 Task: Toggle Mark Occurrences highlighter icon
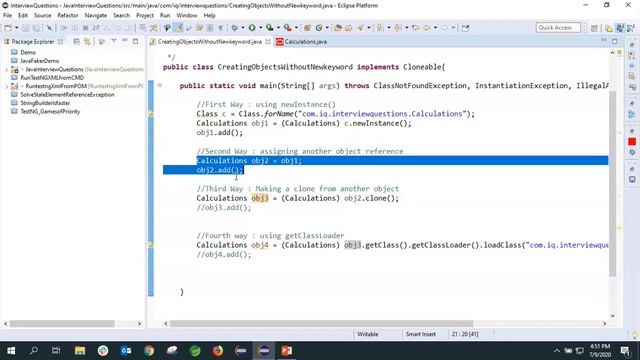coord(179,28)
